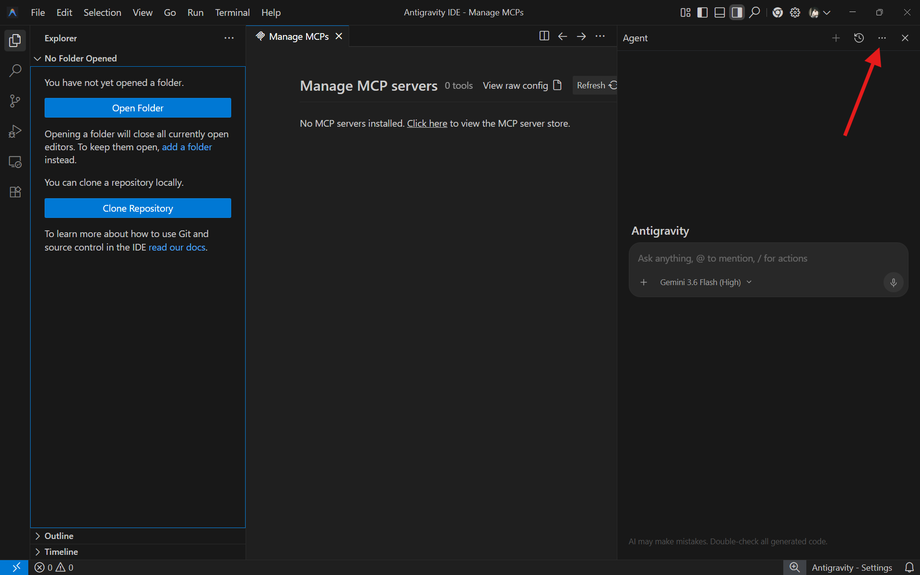Open the account profile dropdown

pyautogui.click(x=819, y=12)
